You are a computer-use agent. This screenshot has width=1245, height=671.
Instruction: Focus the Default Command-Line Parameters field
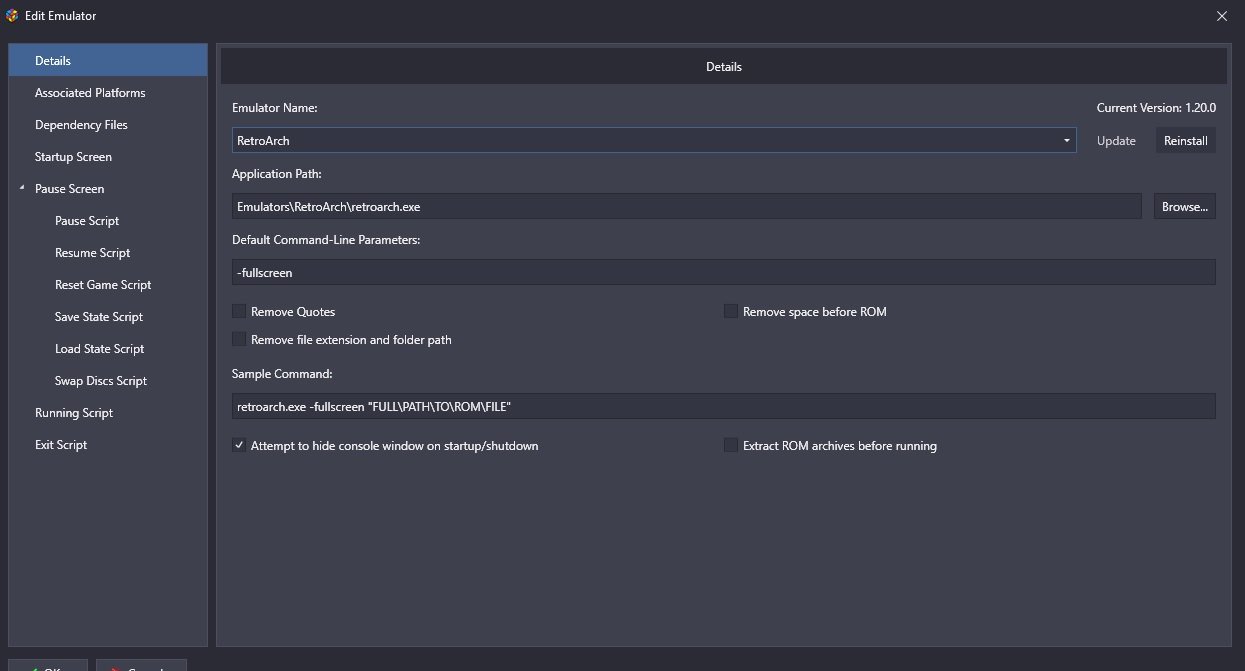[x=724, y=272]
